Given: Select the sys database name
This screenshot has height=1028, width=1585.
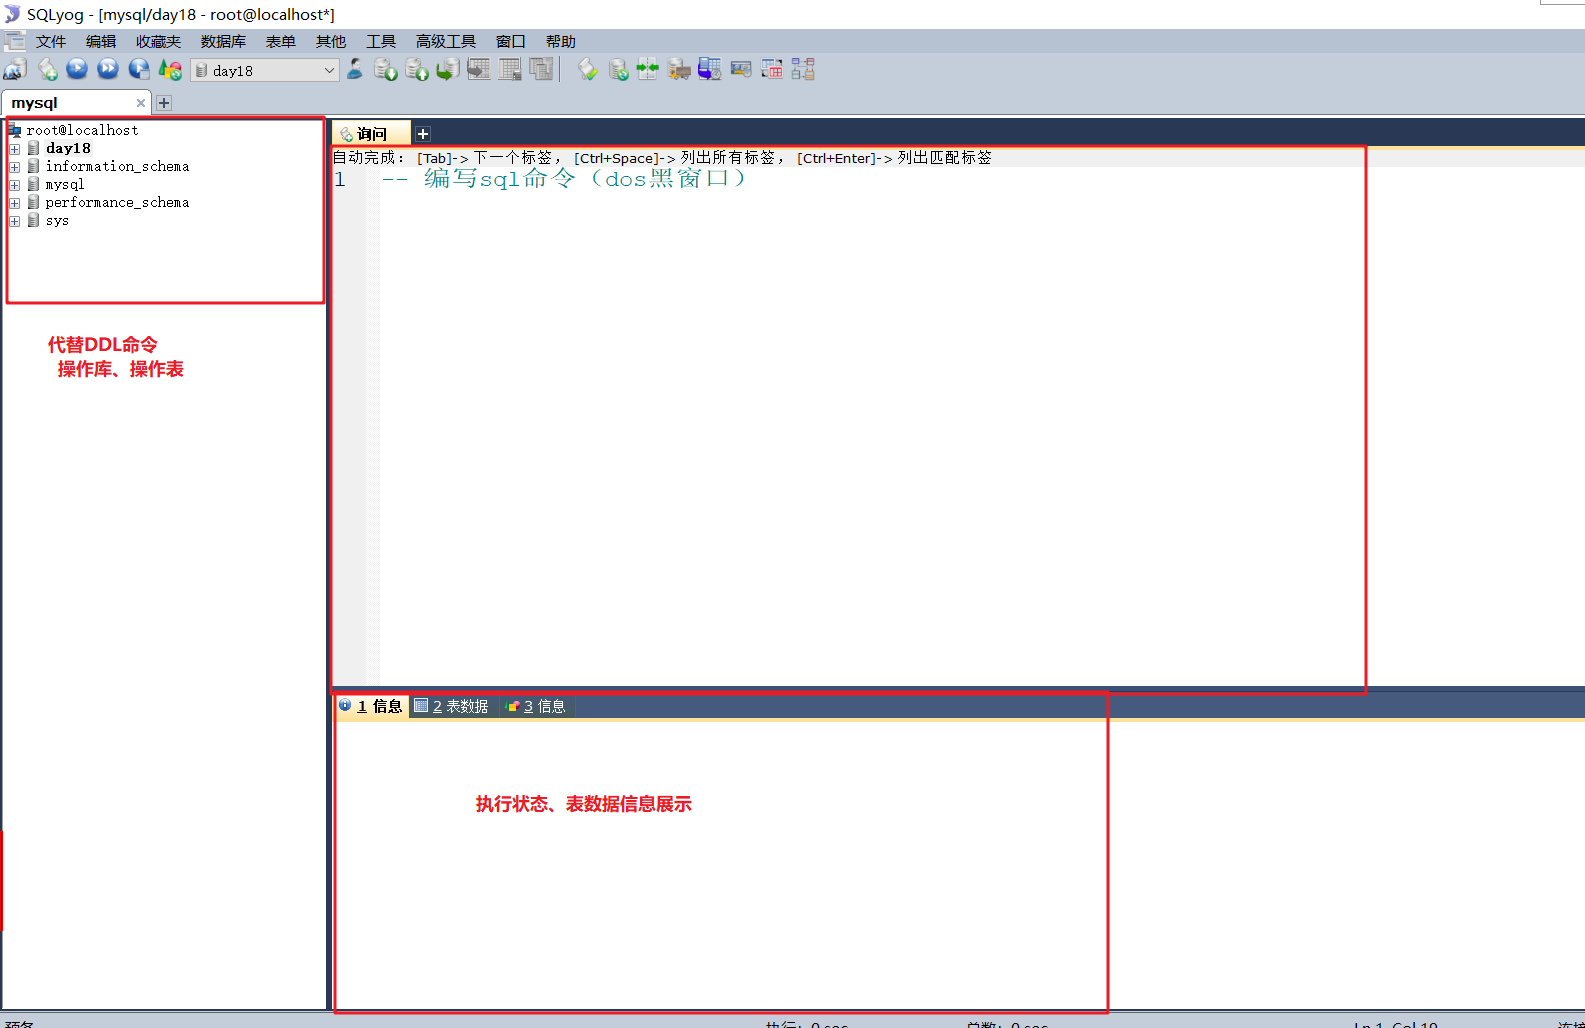Looking at the screenshot, I should click(57, 221).
